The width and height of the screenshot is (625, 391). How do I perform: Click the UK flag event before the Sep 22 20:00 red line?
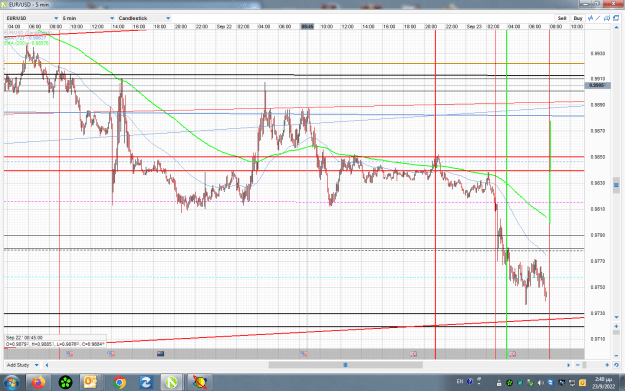coord(414,354)
